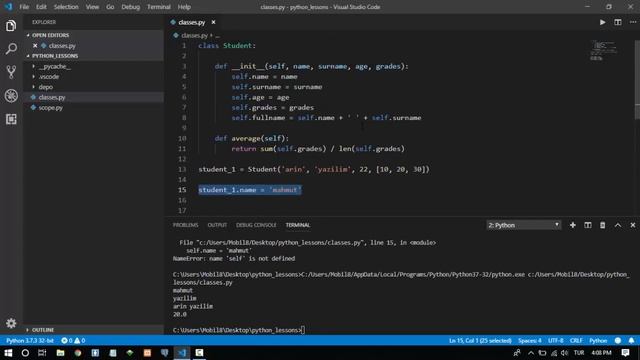
Task: Split the editor to the right
Action: pos(618,22)
